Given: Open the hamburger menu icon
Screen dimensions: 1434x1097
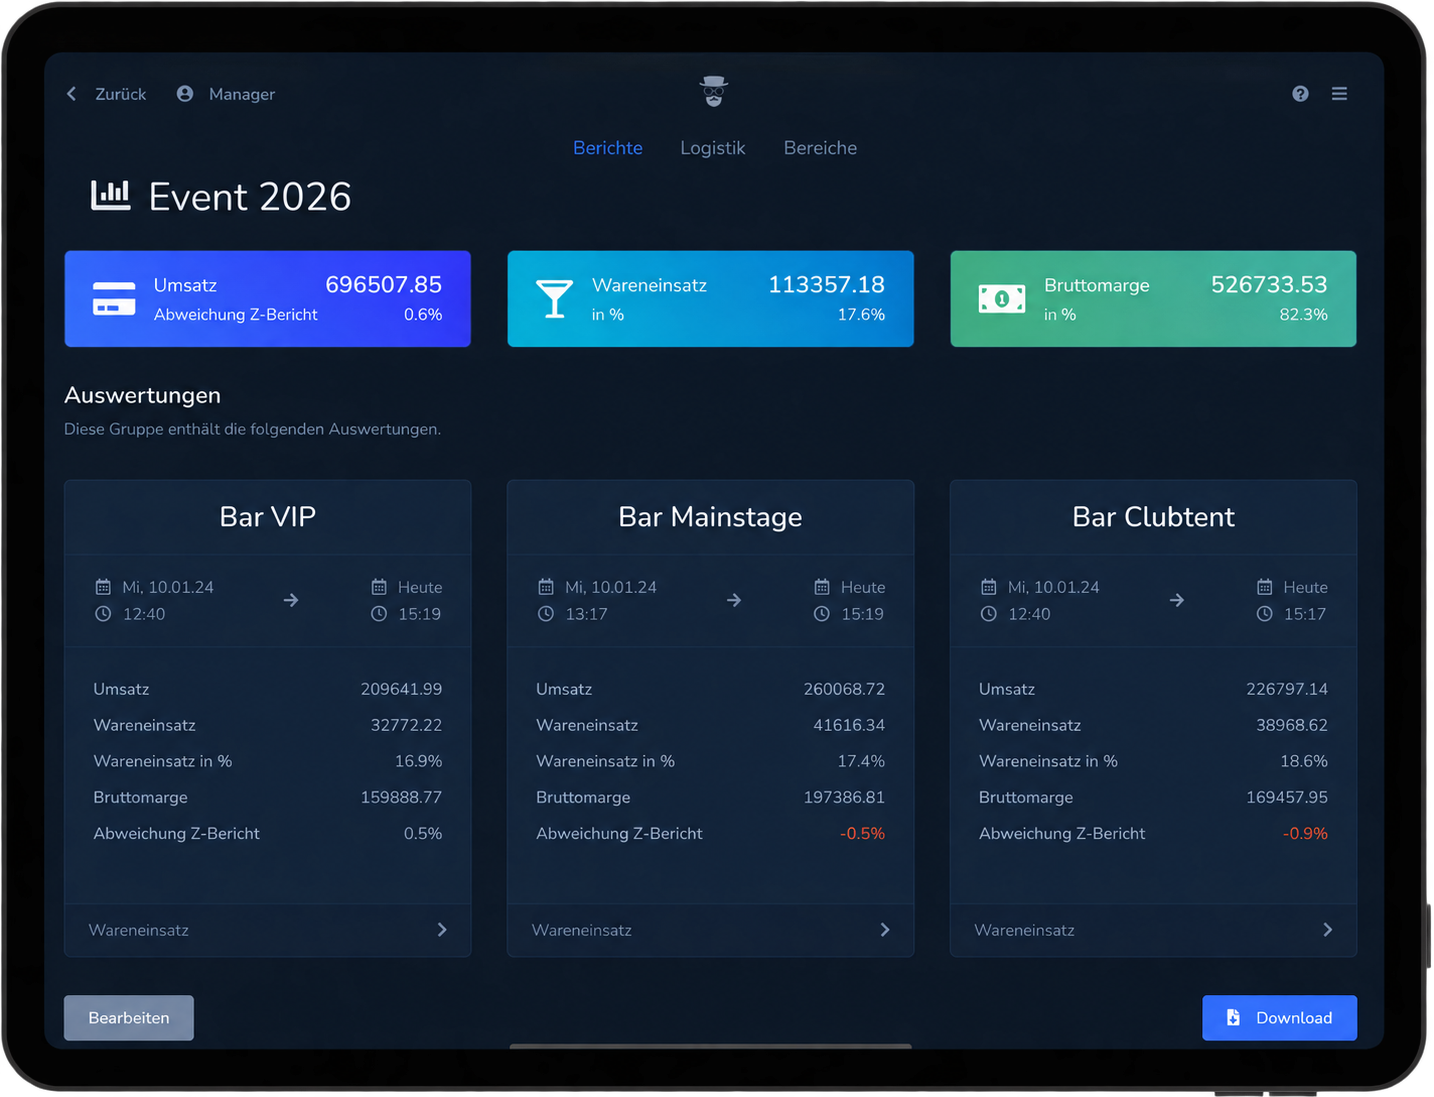Looking at the screenshot, I should coord(1339,94).
